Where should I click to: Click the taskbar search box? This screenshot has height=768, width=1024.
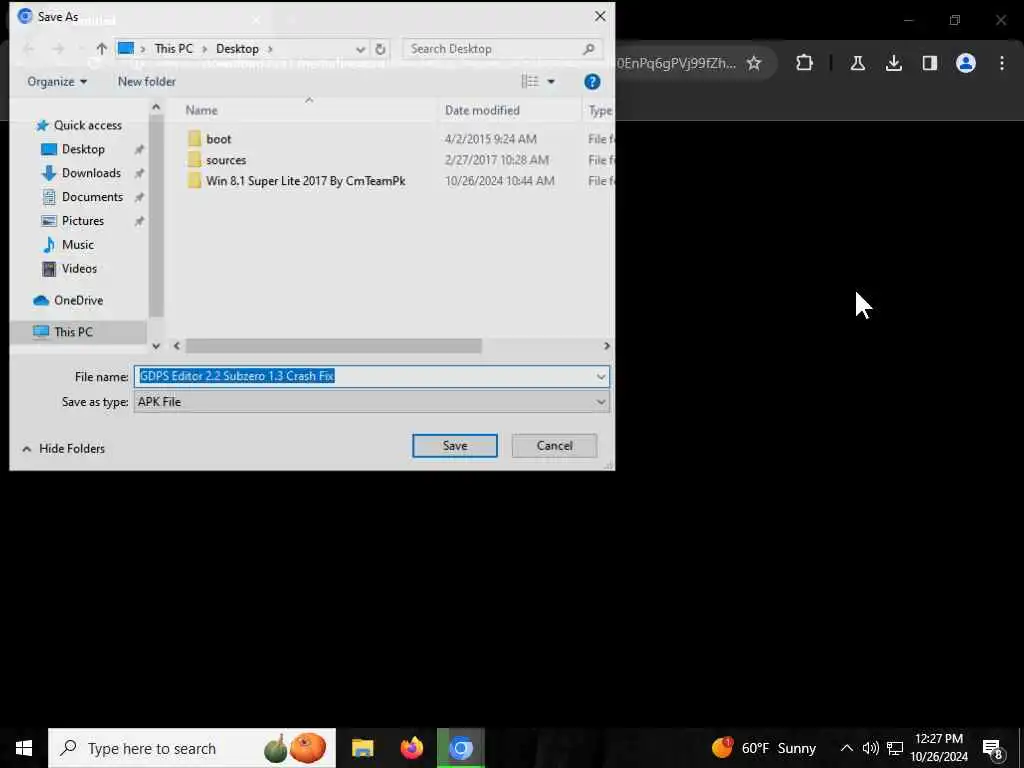click(x=192, y=748)
